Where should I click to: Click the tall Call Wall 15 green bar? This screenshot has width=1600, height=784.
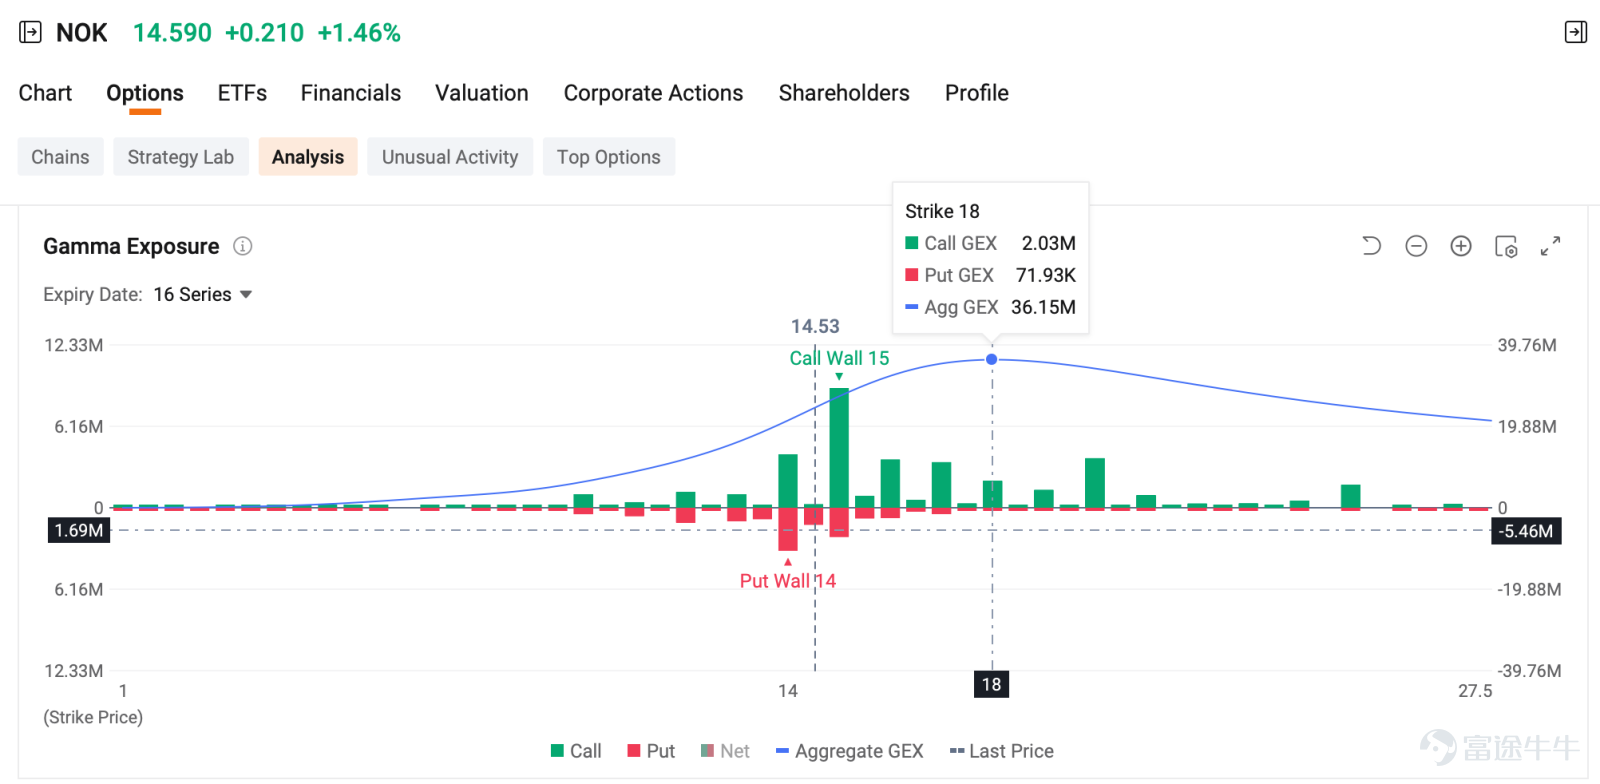pyautogui.click(x=839, y=448)
